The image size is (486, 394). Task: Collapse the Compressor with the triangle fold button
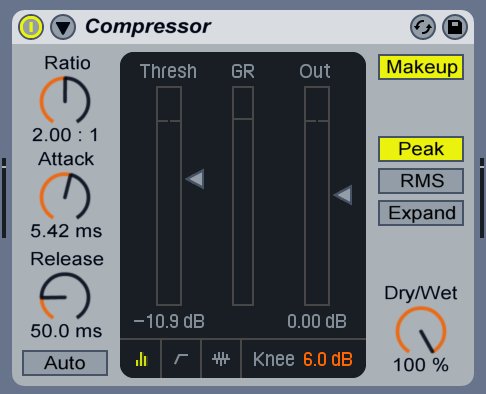tap(63, 27)
